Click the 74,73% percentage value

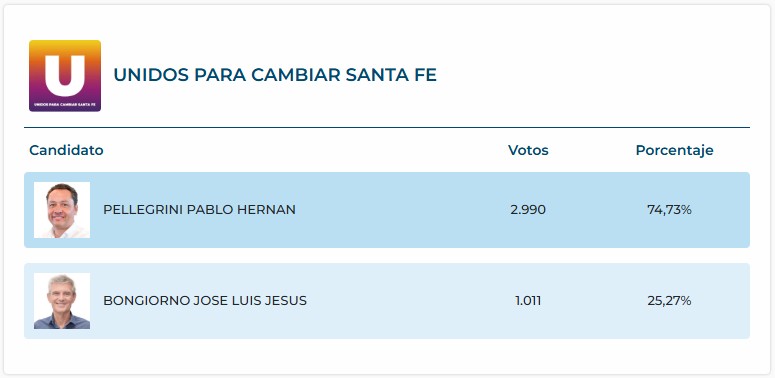coord(669,210)
